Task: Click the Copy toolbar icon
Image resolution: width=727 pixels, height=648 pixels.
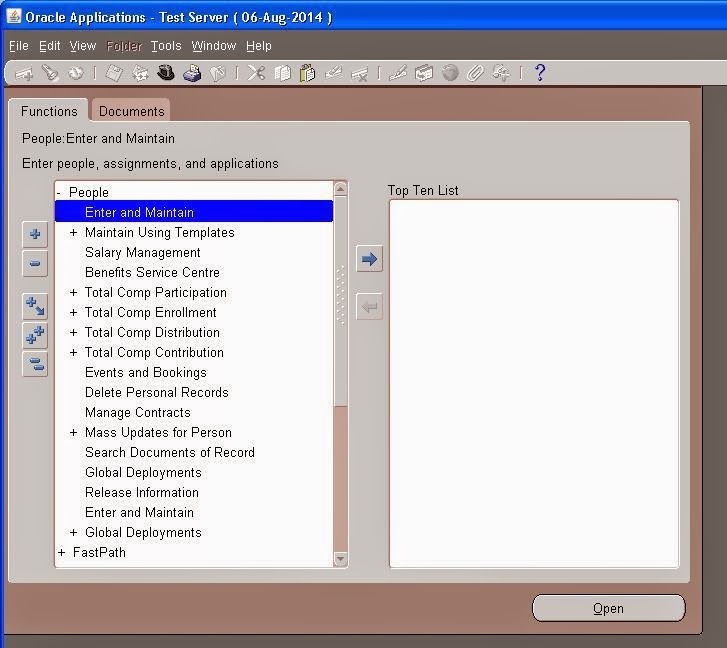Action: tap(282, 73)
